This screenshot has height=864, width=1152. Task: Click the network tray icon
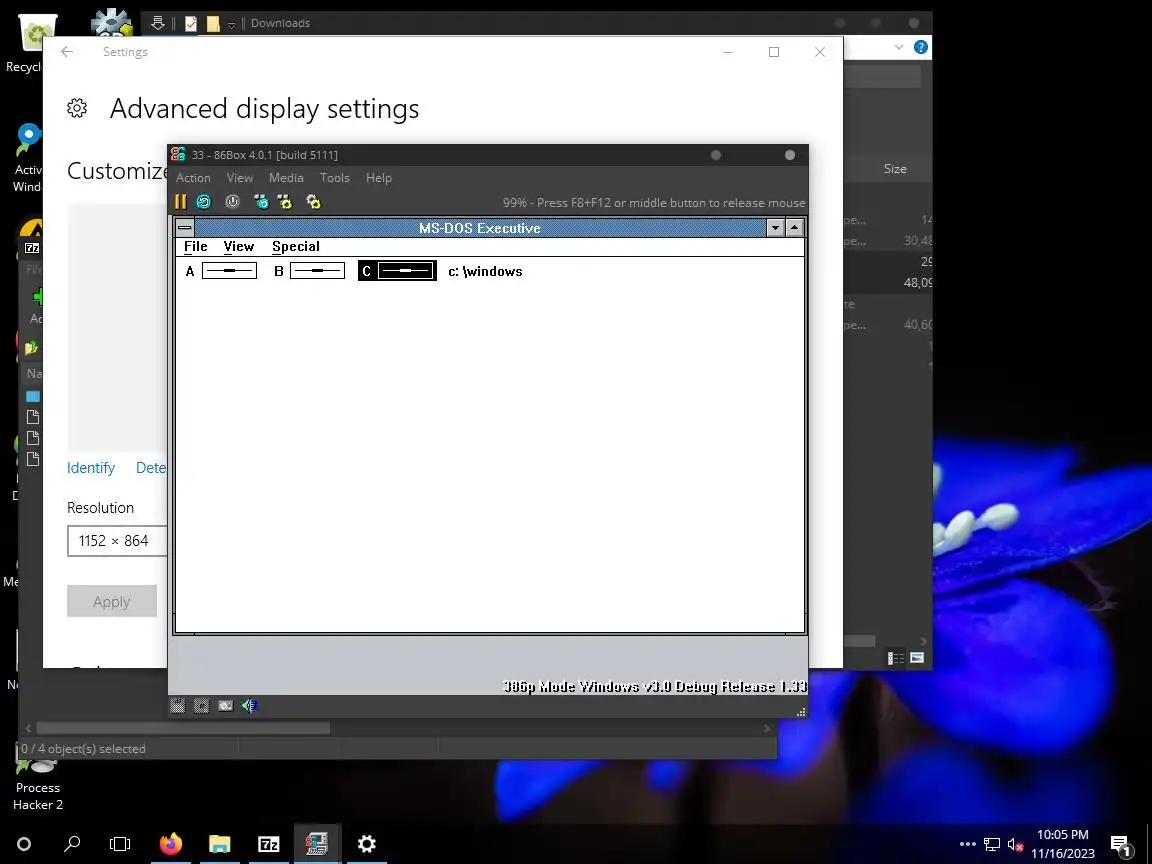pos(992,844)
